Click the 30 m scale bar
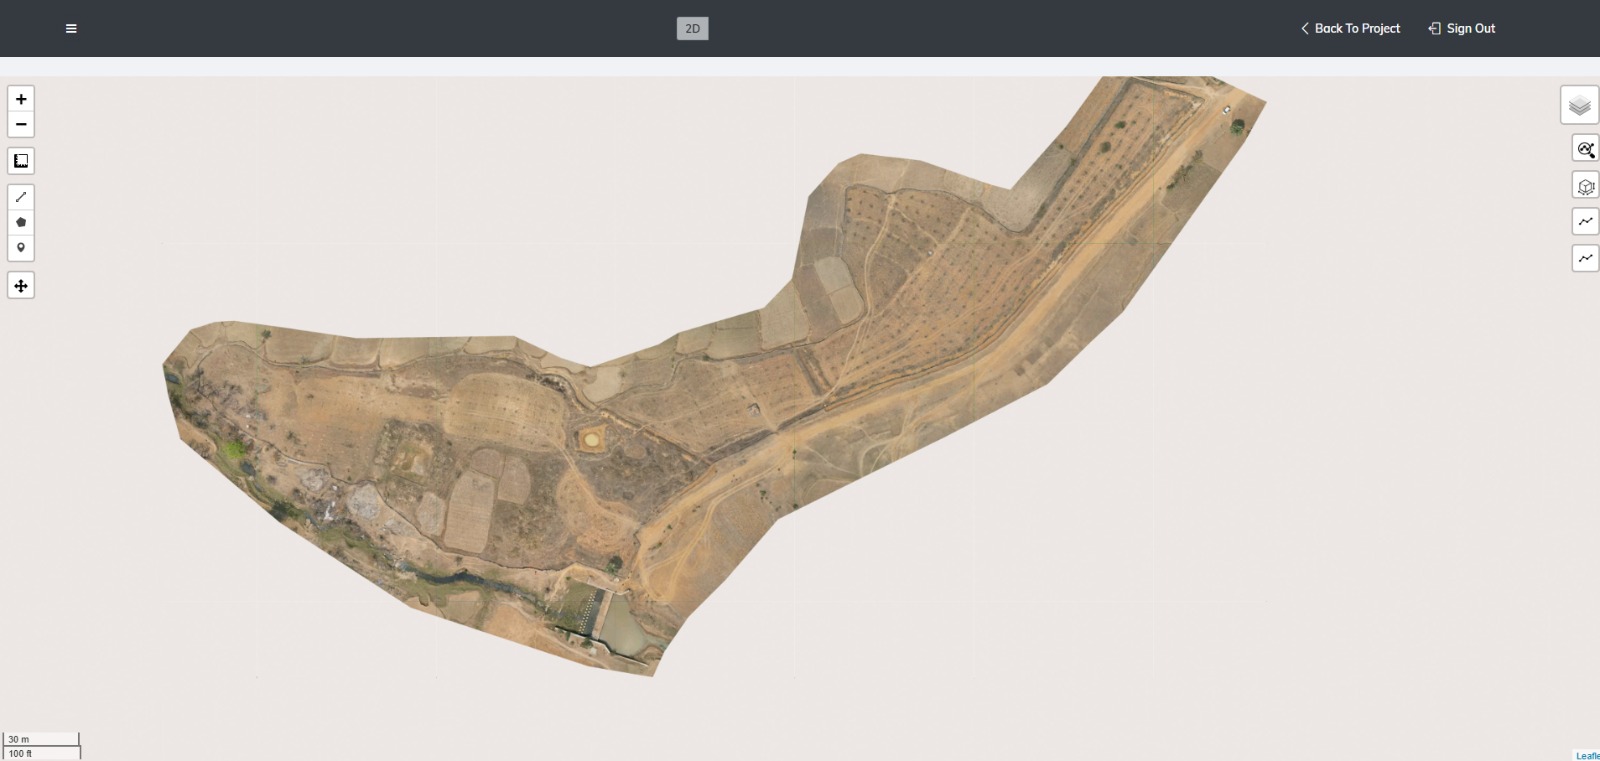Viewport: 1600px width, 761px height. (41, 739)
